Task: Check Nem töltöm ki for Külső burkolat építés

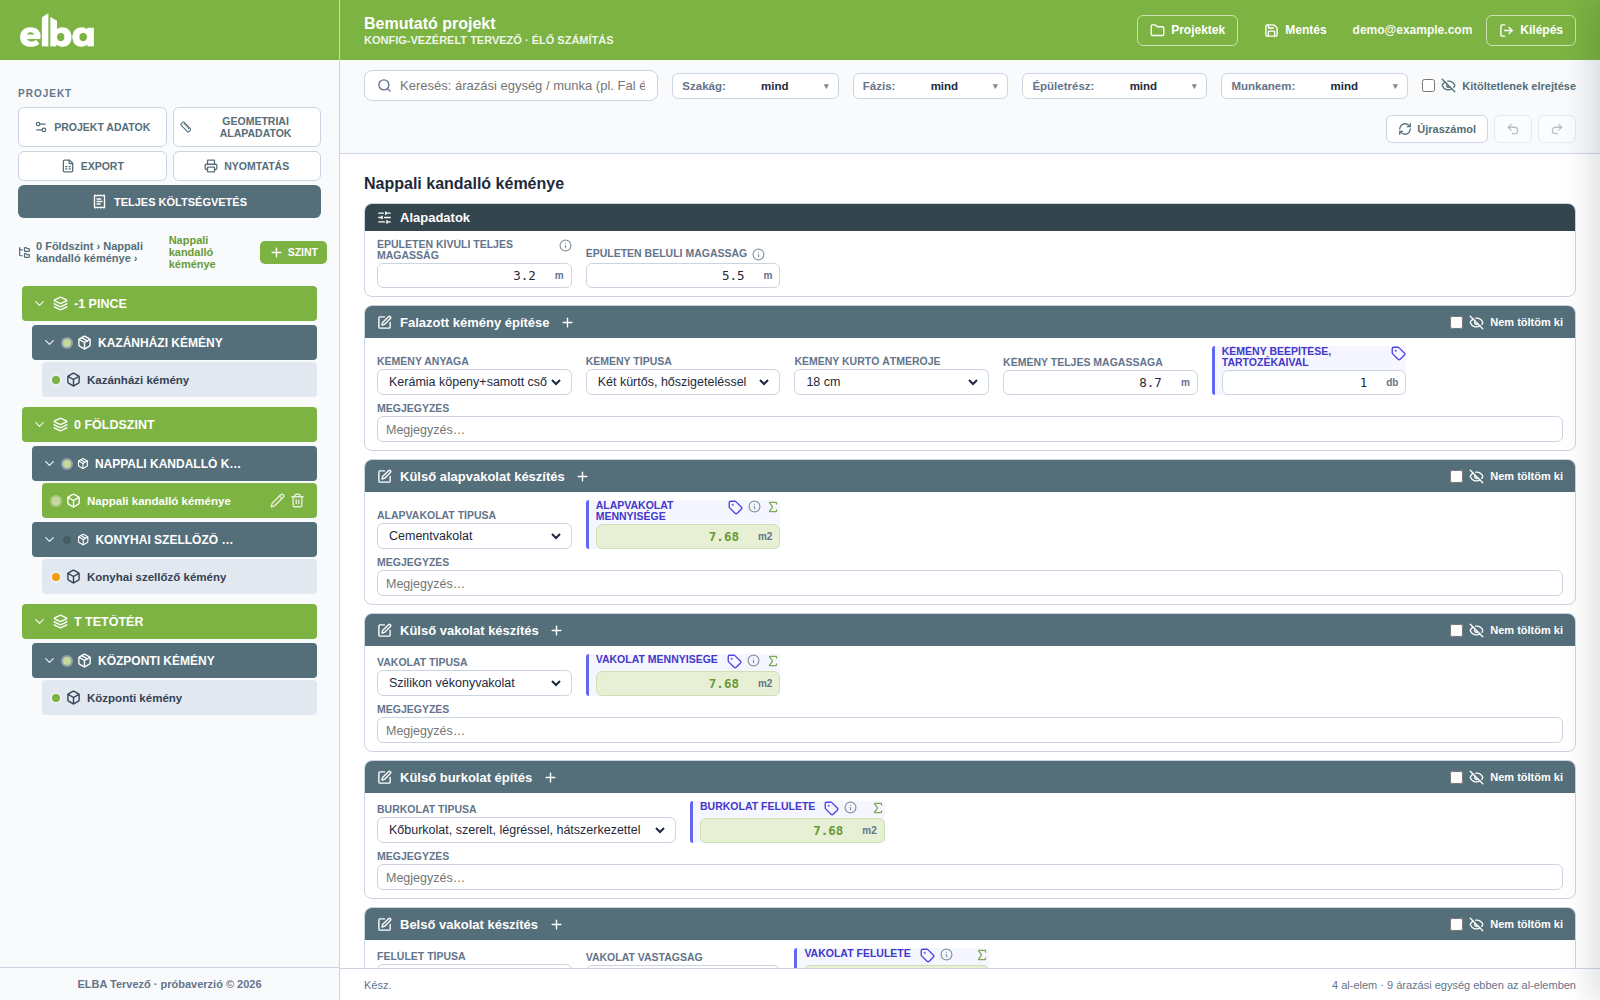Action: click(1456, 778)
